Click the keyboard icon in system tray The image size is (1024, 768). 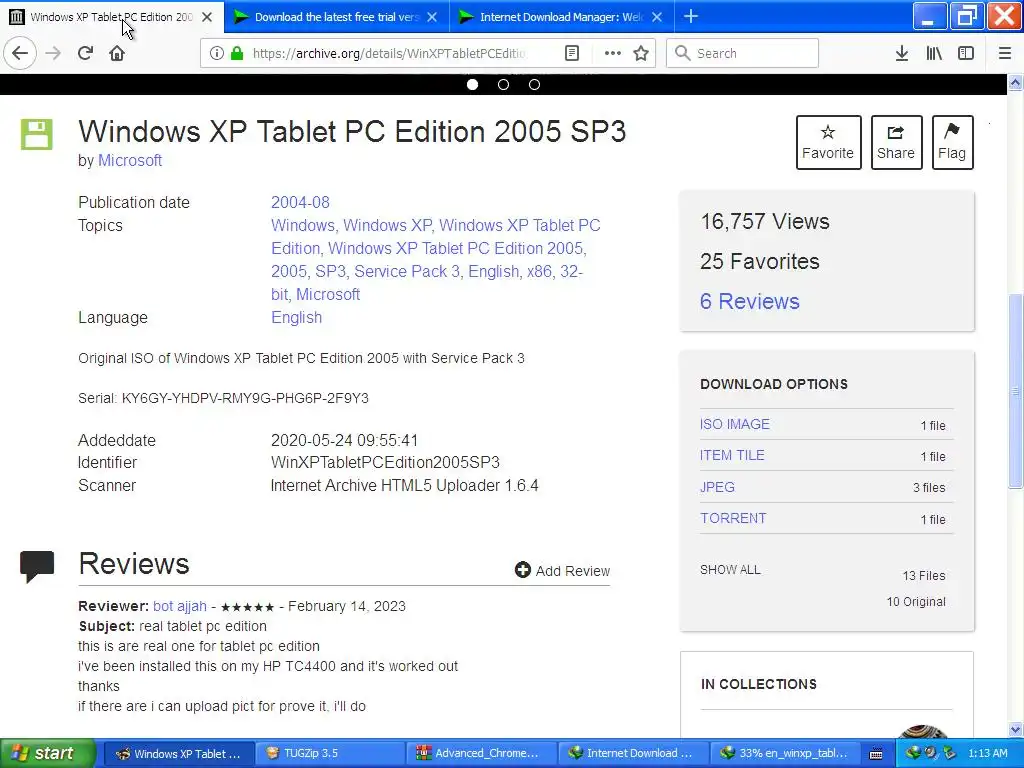[876, 754]
